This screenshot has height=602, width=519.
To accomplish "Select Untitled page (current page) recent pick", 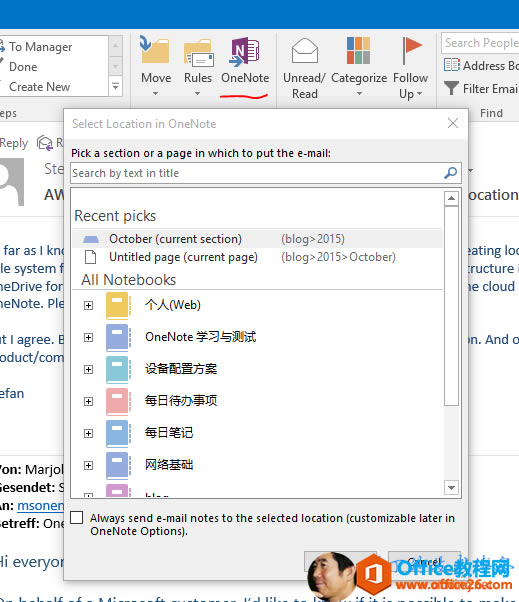I will (x=257, y=257).
